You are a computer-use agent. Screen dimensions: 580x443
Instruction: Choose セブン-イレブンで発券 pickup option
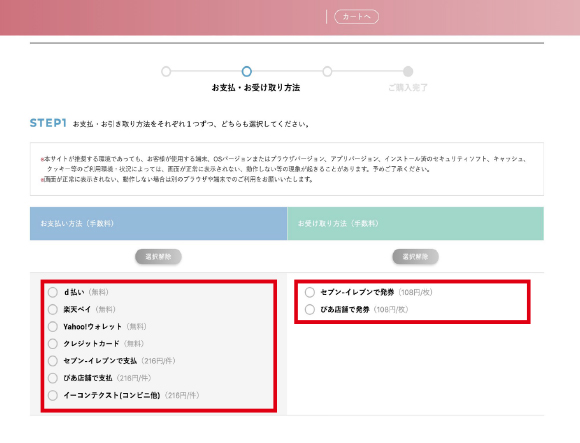pos(310,292)
